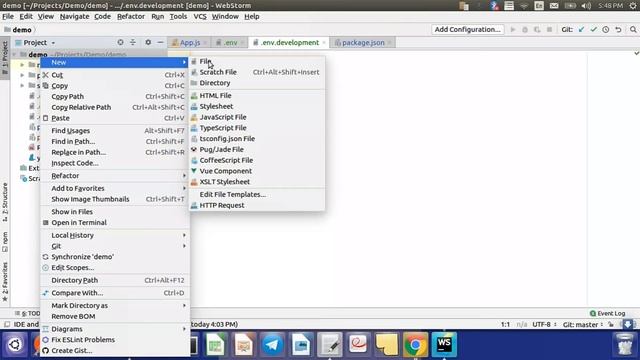The width and height of the screenshot is (640, 360).
Task: Open project panel settings gear
Action: [148, 42]
